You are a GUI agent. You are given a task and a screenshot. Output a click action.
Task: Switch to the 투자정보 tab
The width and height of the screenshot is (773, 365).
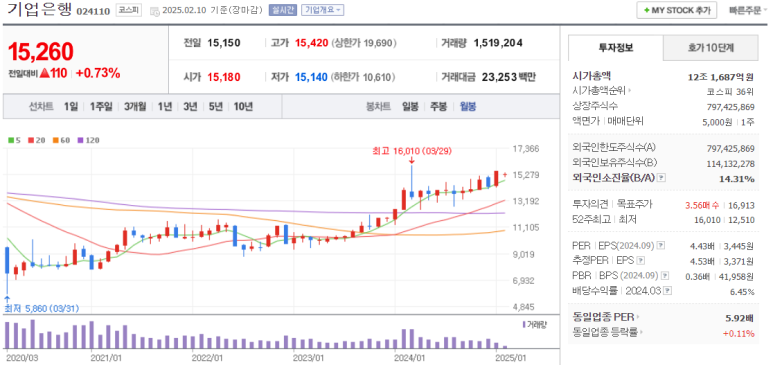[x=616, y=48]
